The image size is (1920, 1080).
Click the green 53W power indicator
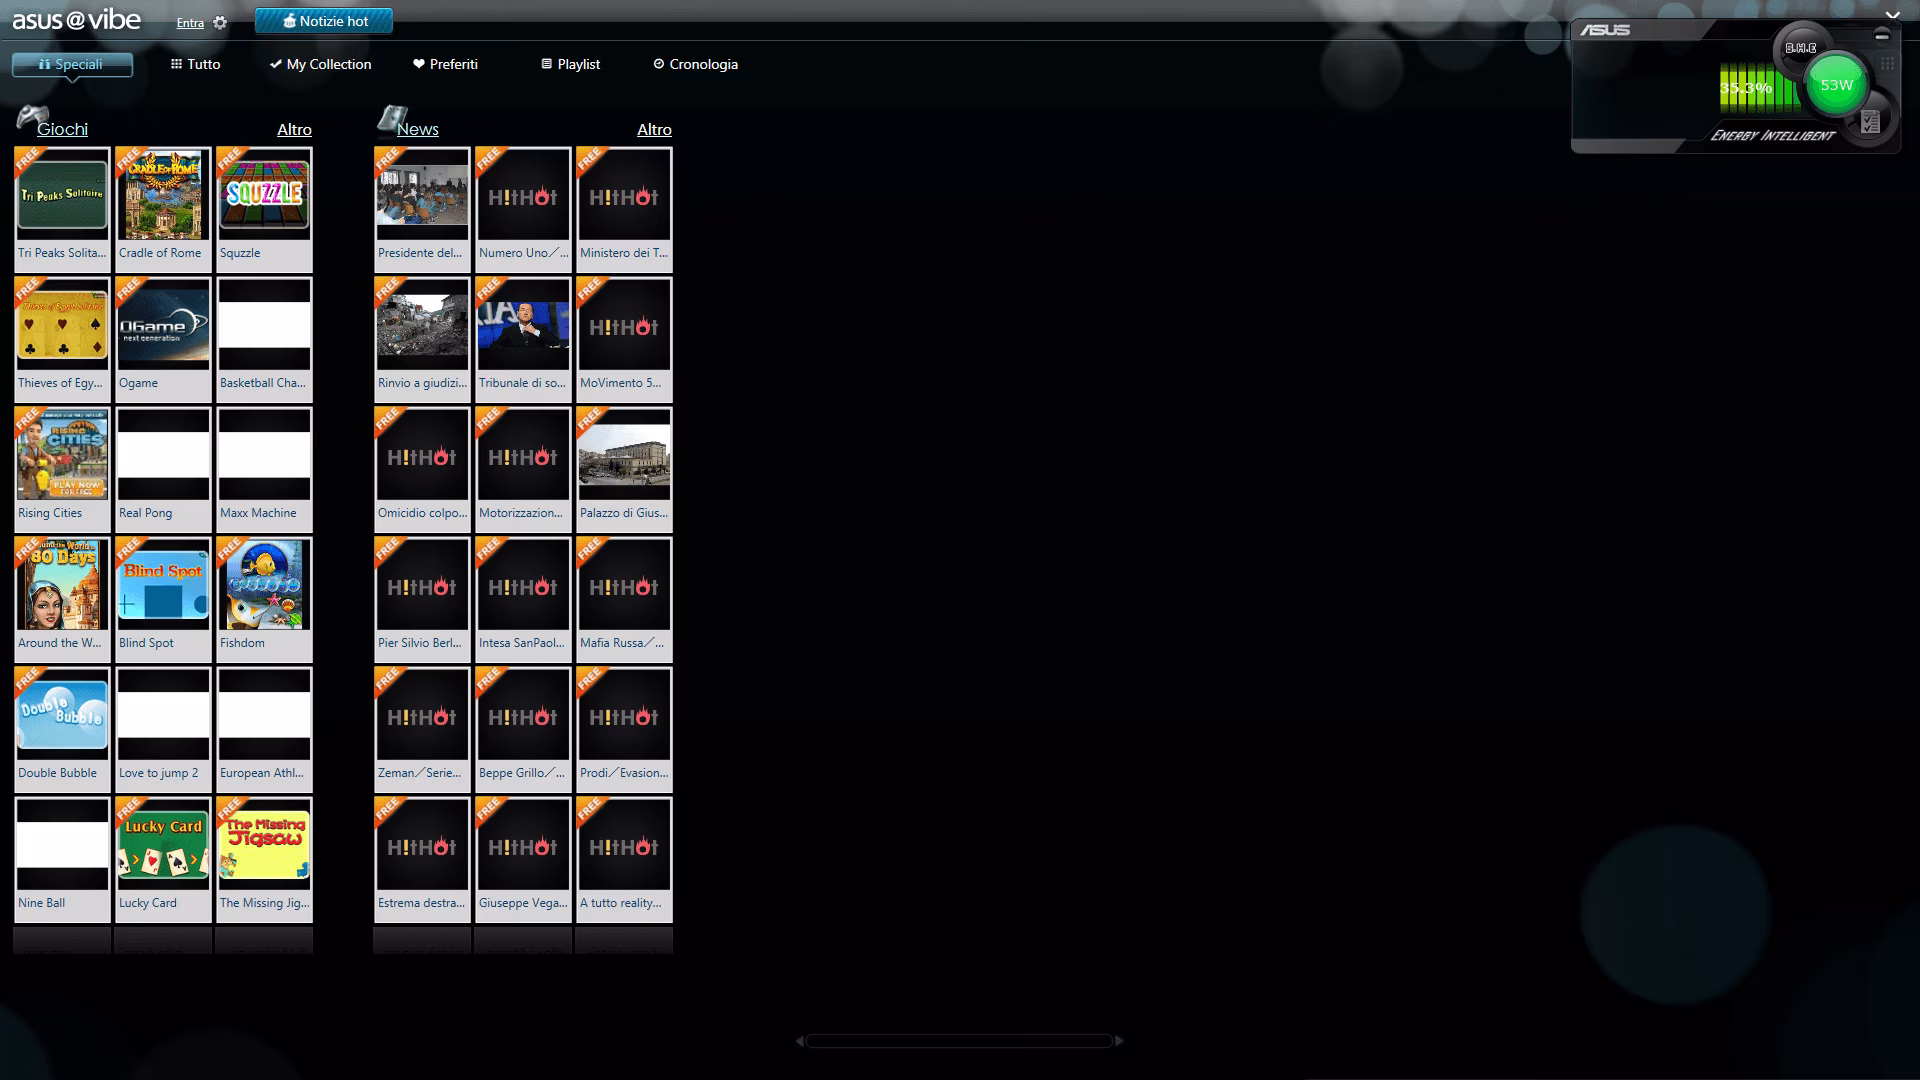(1836, 85)
